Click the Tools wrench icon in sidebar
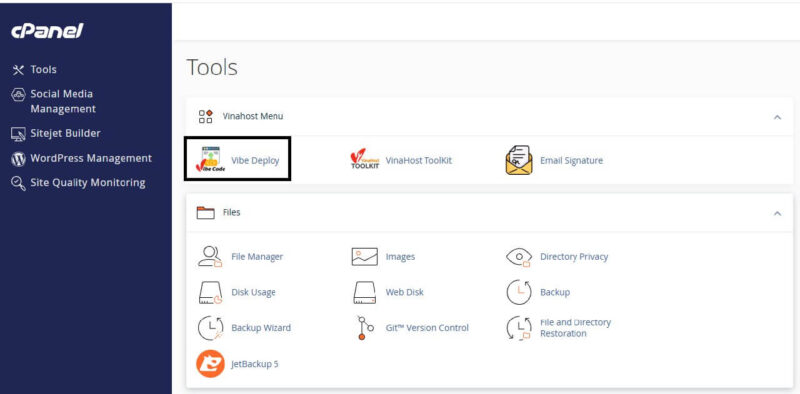 point(18,70)
